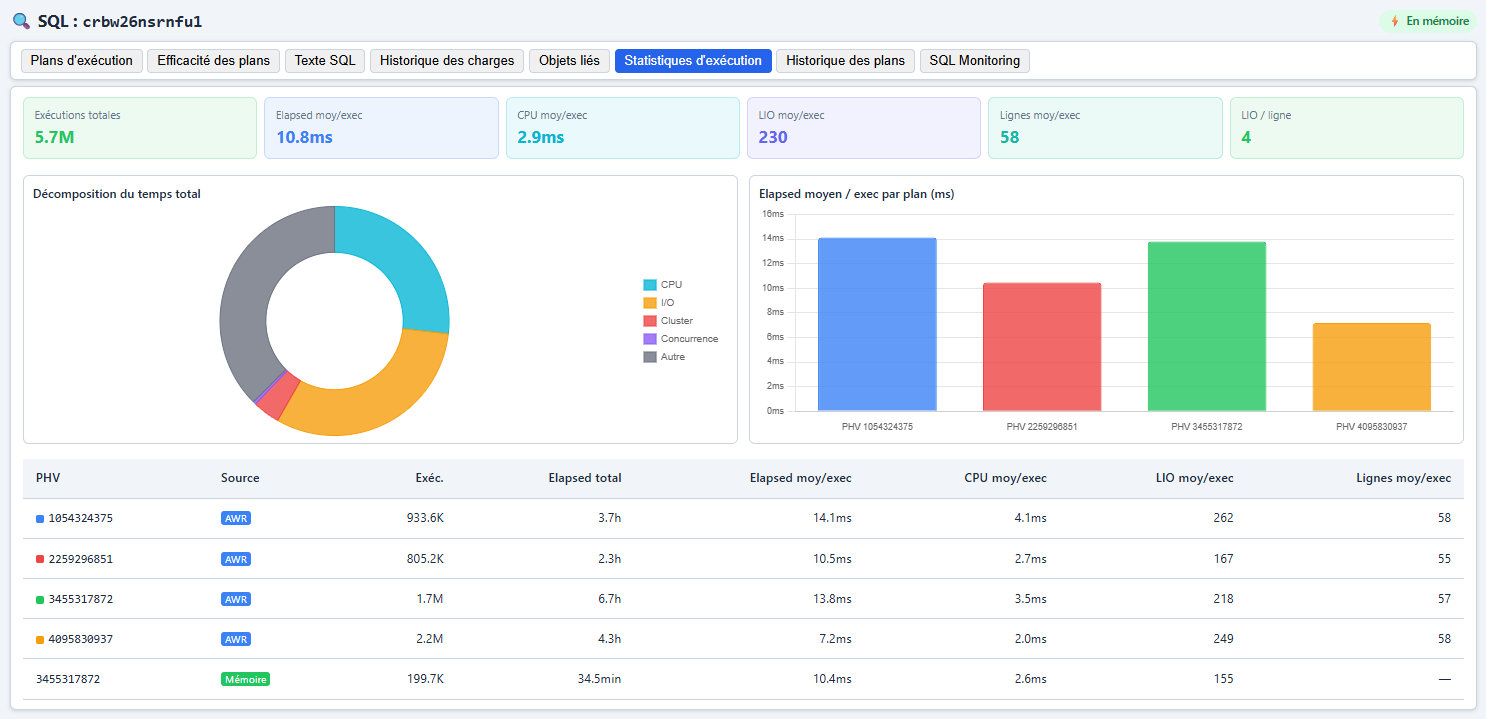Click the AWR badge in 2.2M row
Screen dimensions: 1486x719
pos(236,639)
